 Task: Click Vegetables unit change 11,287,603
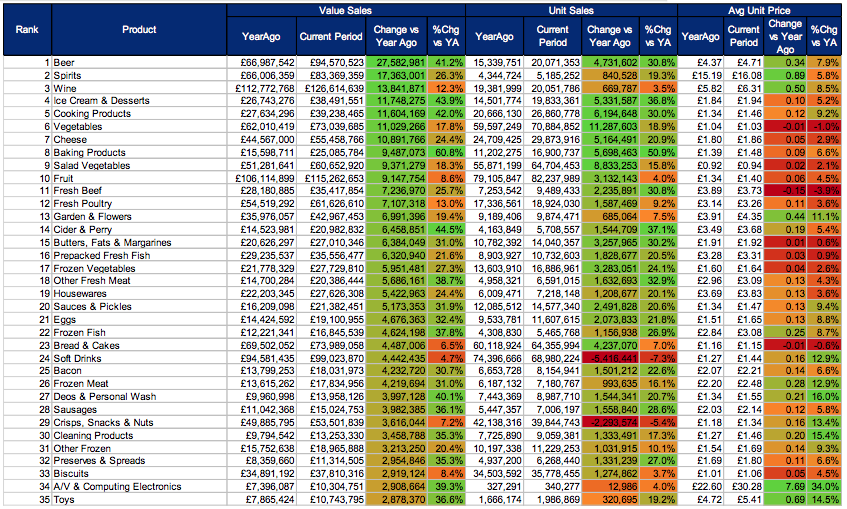(611, 126)
